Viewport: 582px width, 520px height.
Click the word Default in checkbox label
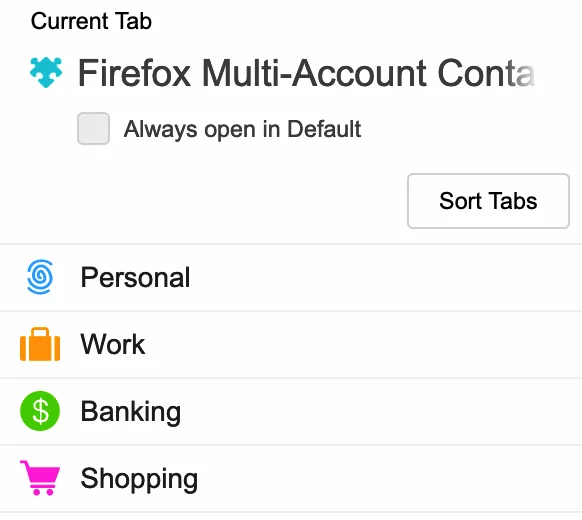324,129
